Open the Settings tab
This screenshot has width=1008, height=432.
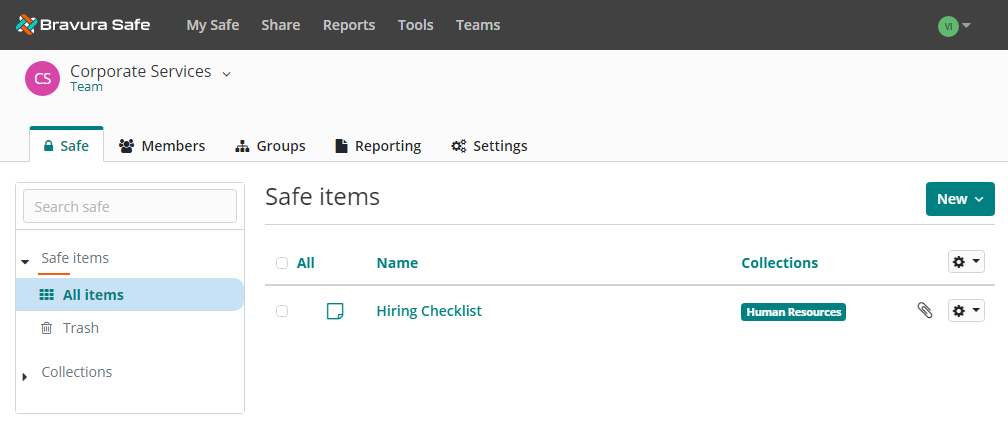coord(489,146)
